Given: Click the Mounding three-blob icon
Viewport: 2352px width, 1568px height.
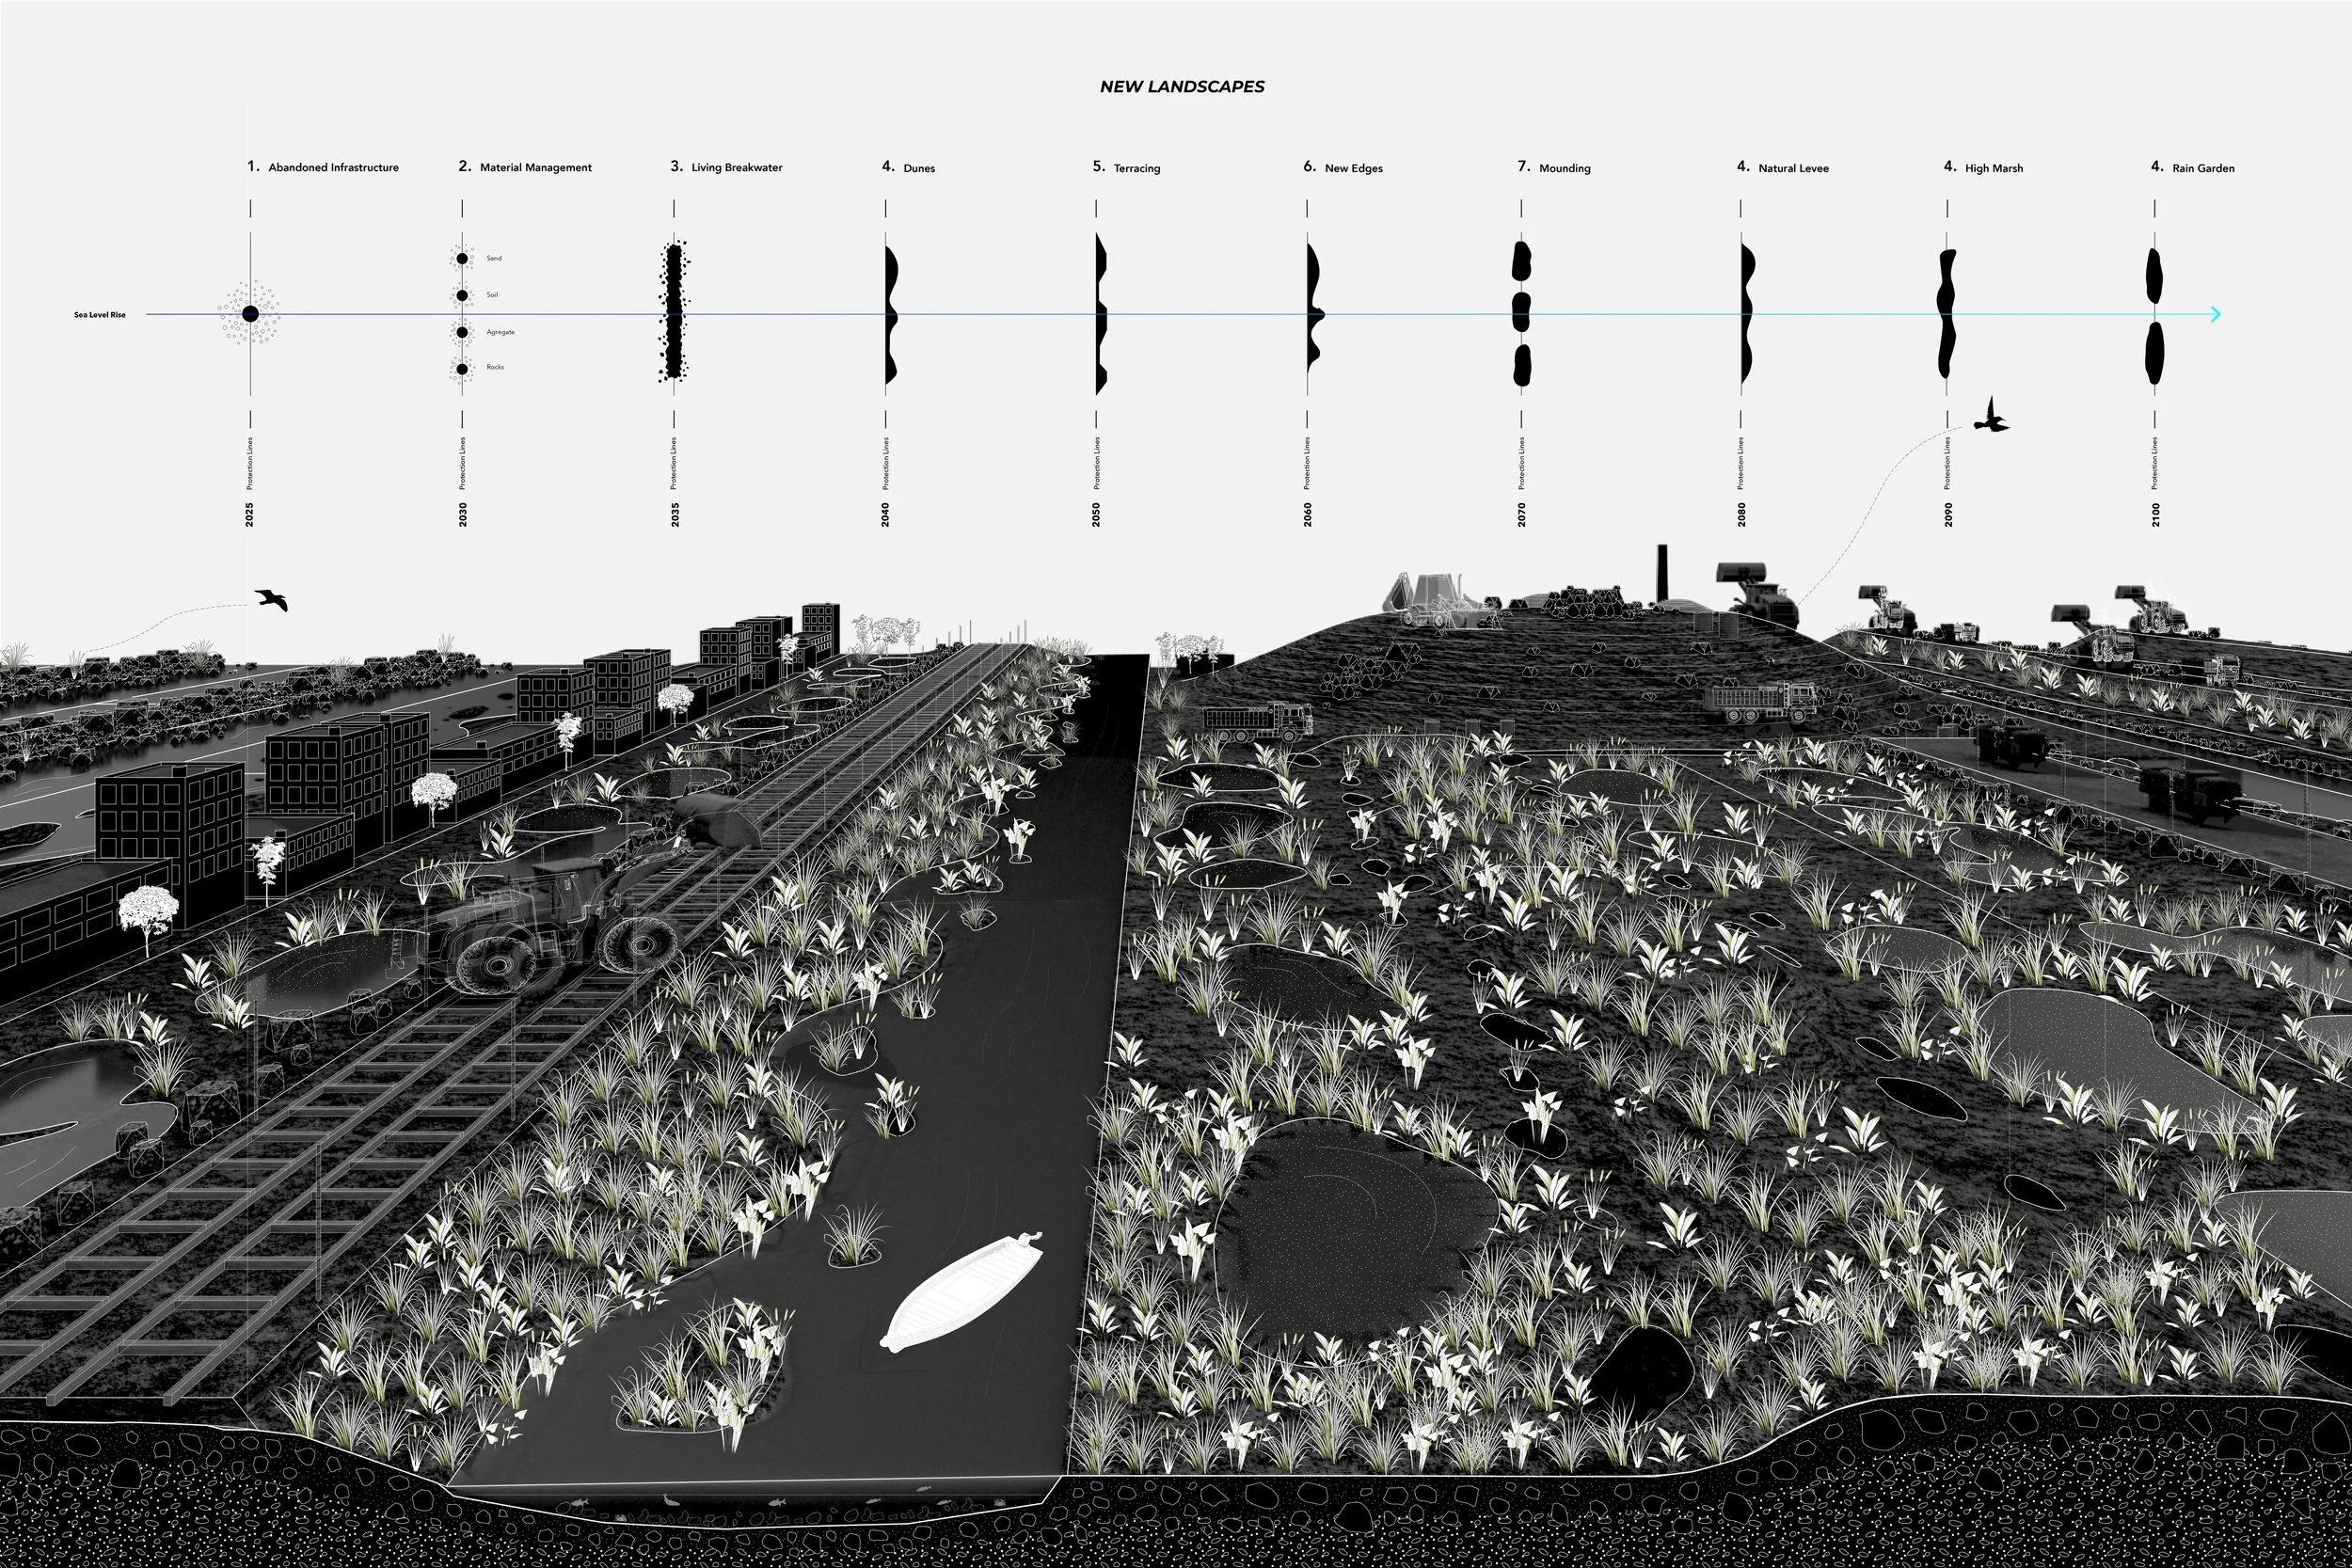Looking at the screenshot, I should pyautogui.click(x=1522, y=313).
